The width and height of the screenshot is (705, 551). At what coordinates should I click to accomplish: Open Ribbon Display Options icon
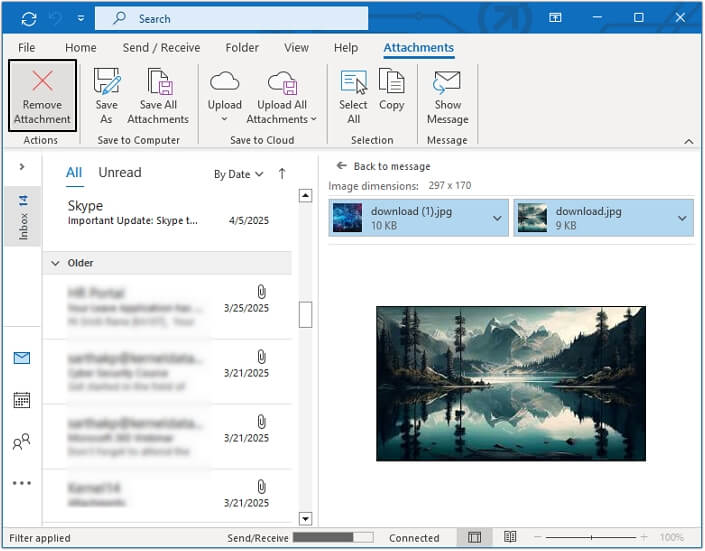pyautogui.click(x=555, y=18)
